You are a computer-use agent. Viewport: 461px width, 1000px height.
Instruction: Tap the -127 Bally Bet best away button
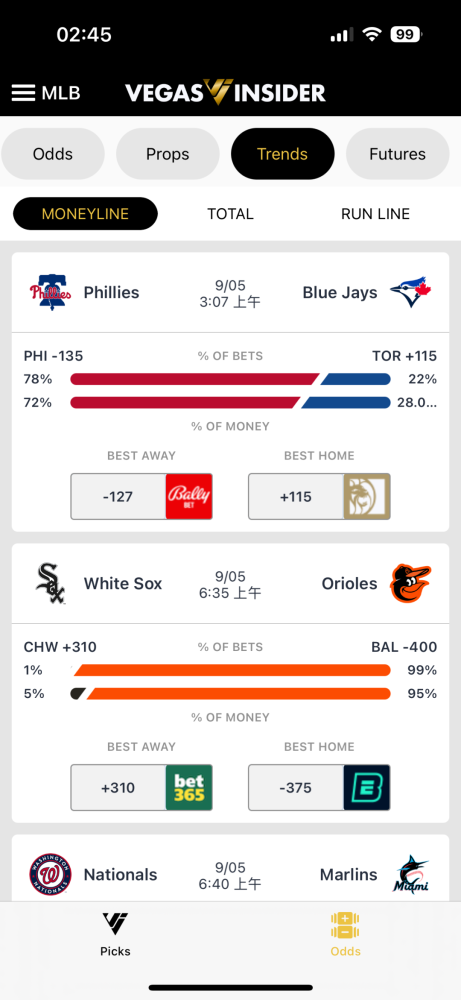(142, 496)
